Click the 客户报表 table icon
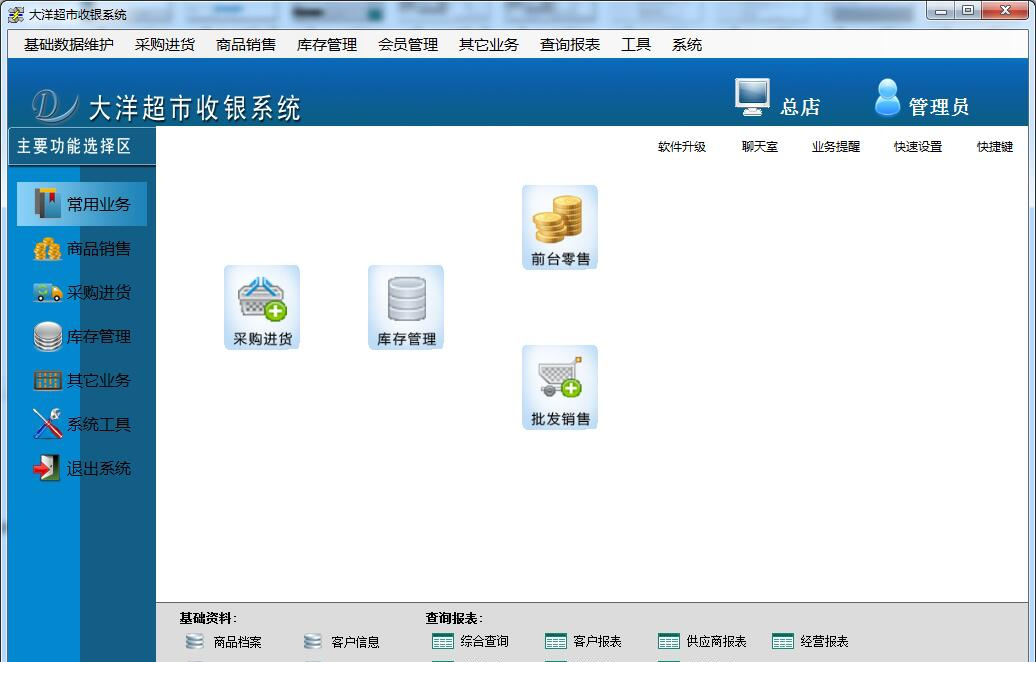 tap(556, 641)
